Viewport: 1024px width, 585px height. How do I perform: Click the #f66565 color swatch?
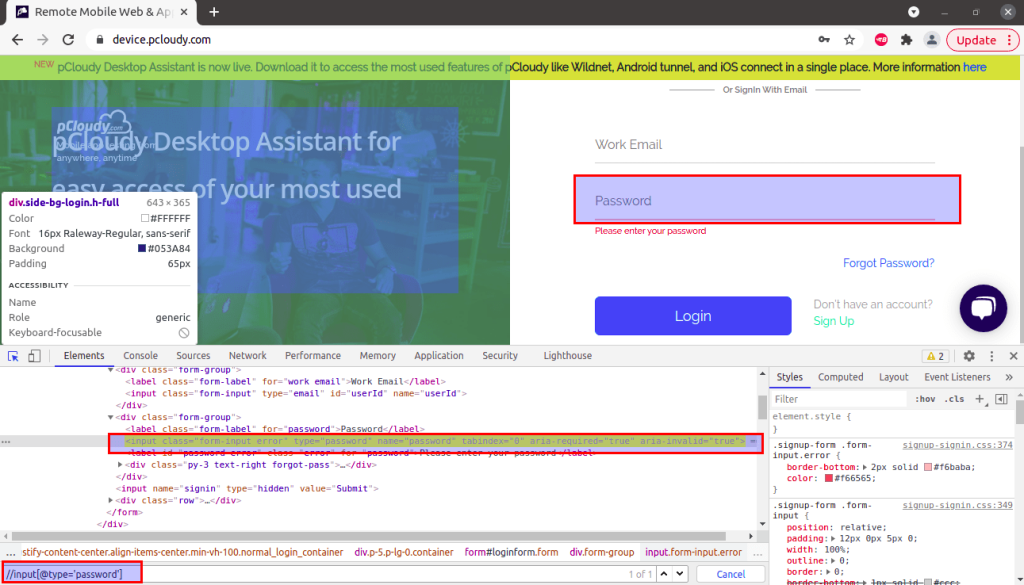click(829, 479)
